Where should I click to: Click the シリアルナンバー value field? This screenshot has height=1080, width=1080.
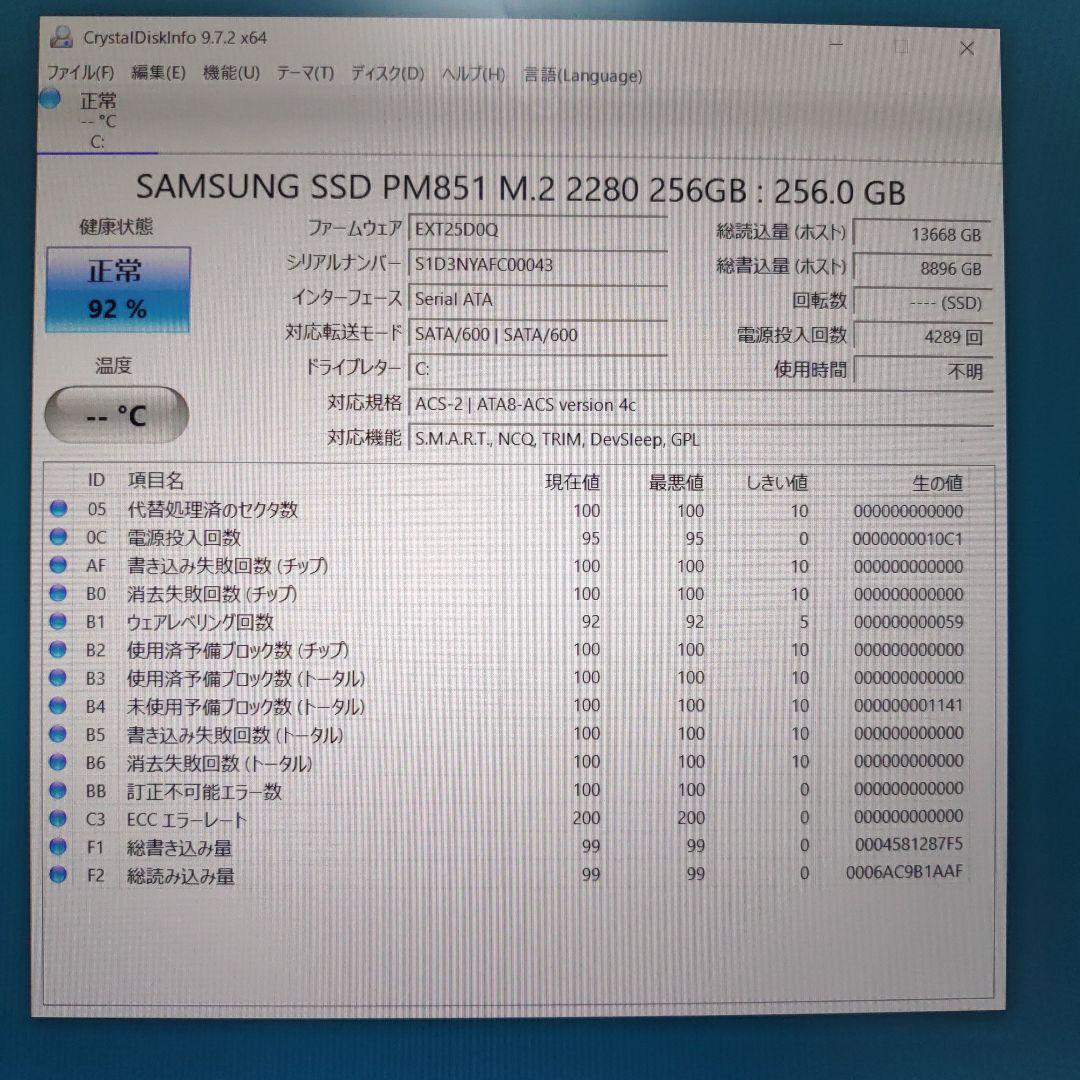(540, 265)
